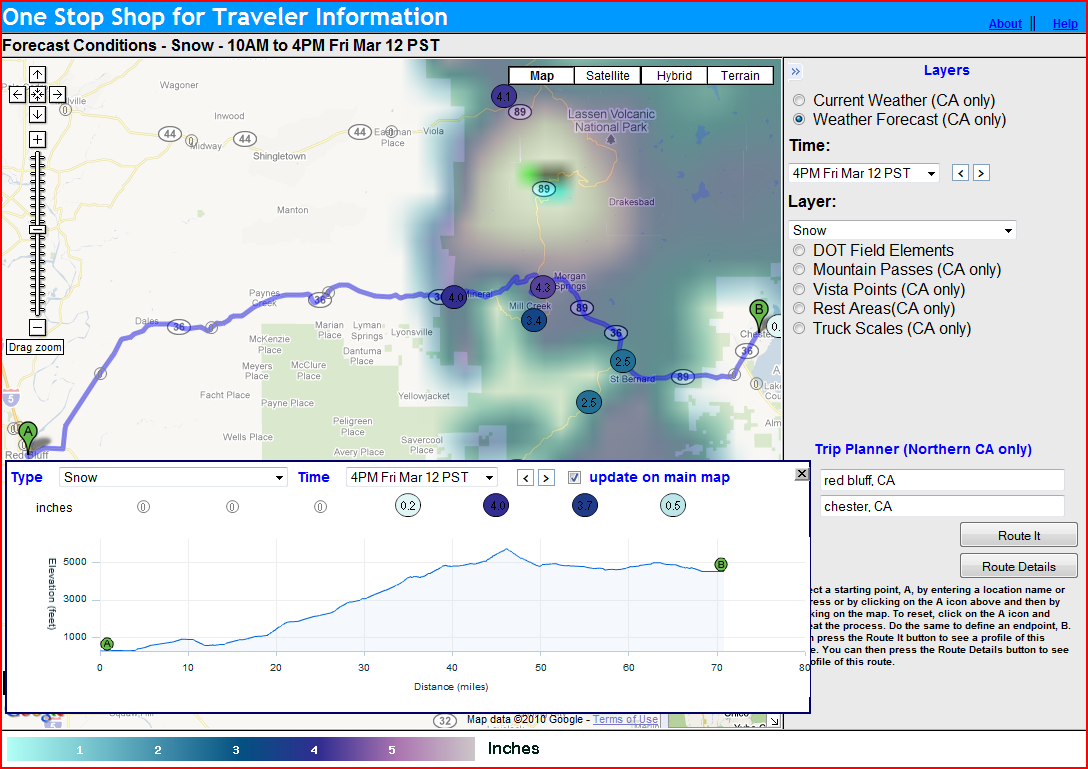This screenshot has width=1088, height=769.
Task: Click the map zoom level slider
Action: (x=37, y=230)
